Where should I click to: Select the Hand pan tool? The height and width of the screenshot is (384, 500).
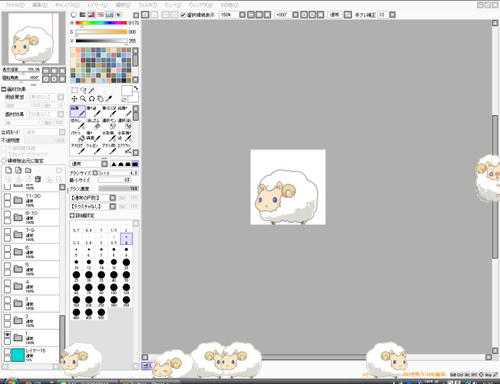(x=100, y=99)
